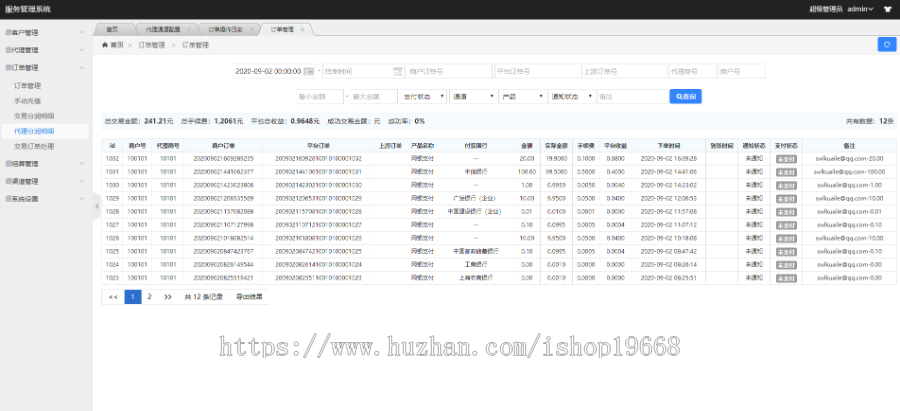Expand the 结算管理 sidebar section

click(82, 164)
